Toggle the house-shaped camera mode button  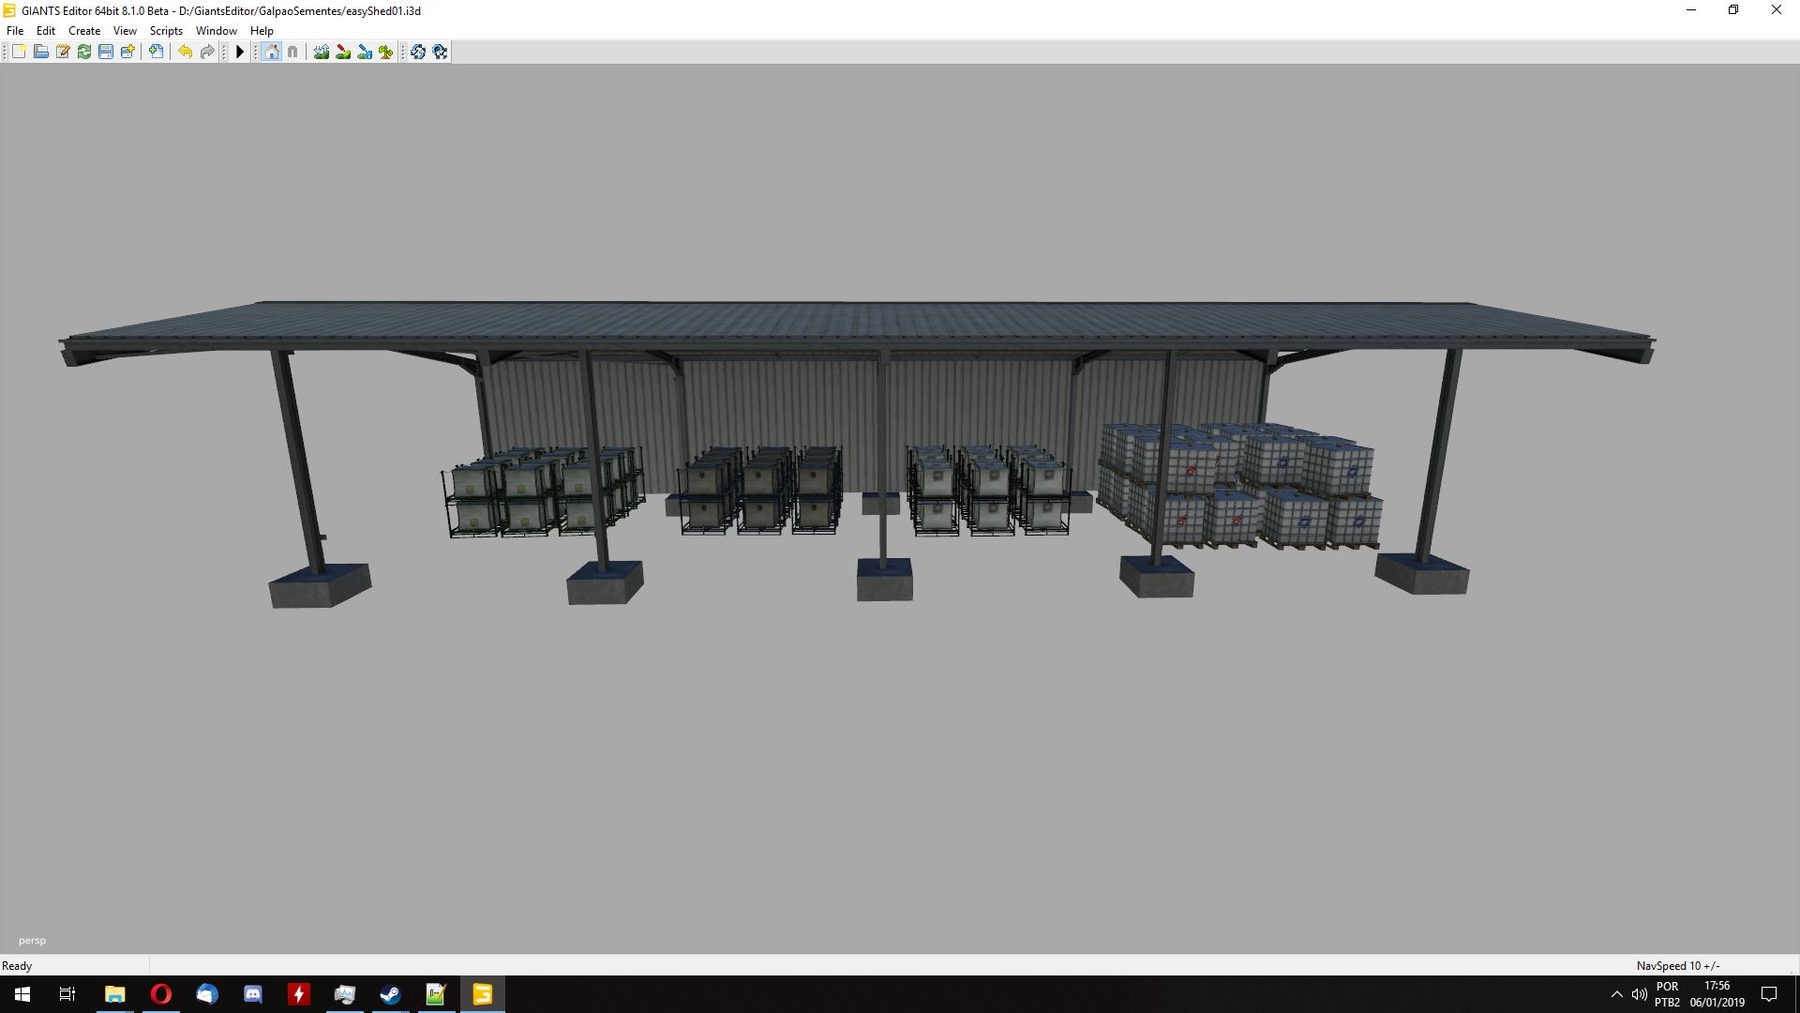[x=271, y=52]
